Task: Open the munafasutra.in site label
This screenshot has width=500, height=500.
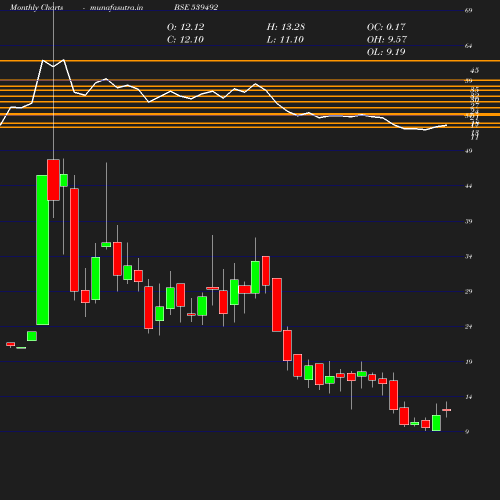Action: pyautogui.click(x=116, y=7)
